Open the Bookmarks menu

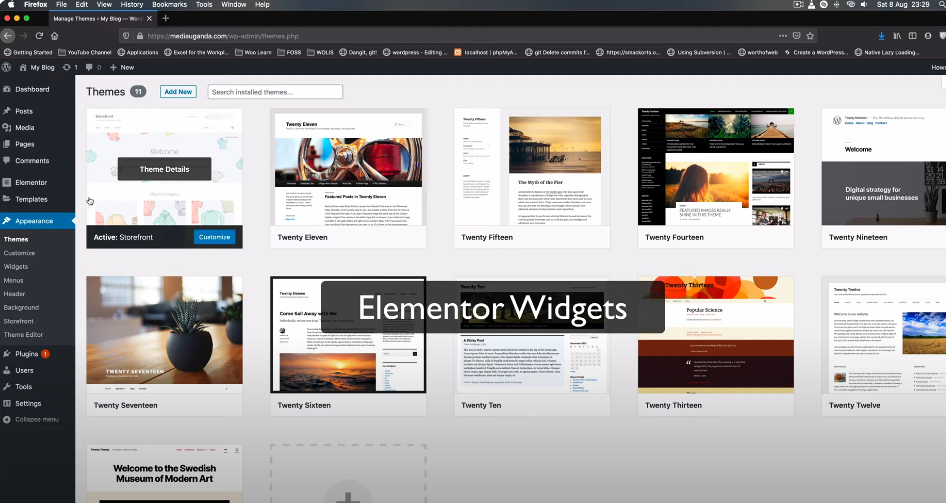(170, 4)
